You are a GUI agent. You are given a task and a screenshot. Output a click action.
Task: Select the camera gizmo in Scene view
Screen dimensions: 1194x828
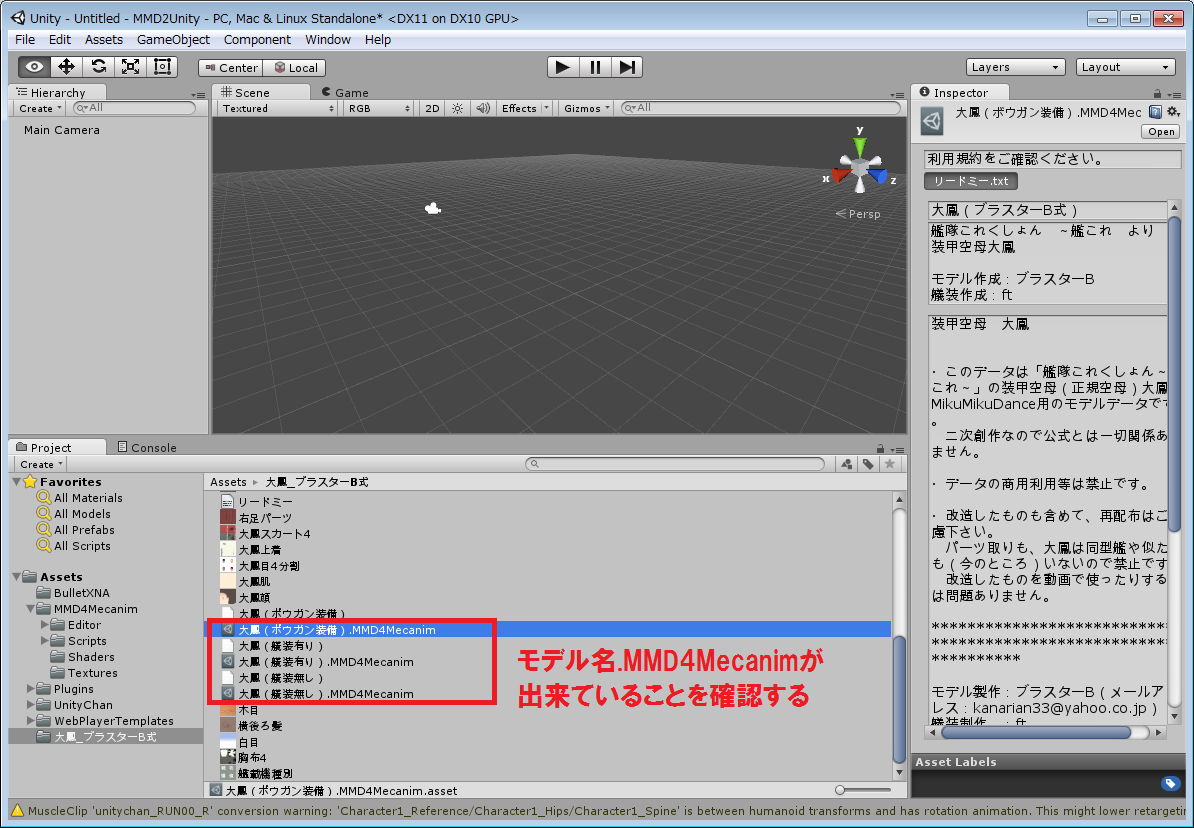(x=433, y=208)
